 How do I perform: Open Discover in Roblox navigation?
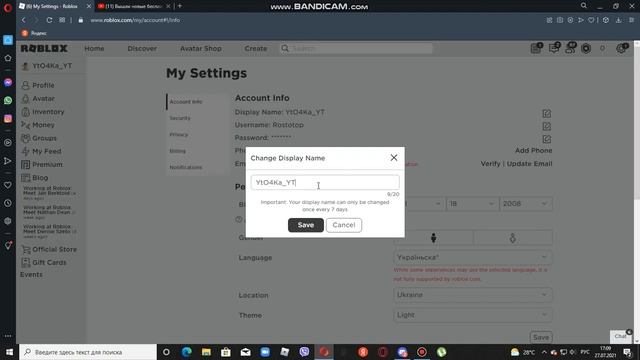[x=142, y=49]
